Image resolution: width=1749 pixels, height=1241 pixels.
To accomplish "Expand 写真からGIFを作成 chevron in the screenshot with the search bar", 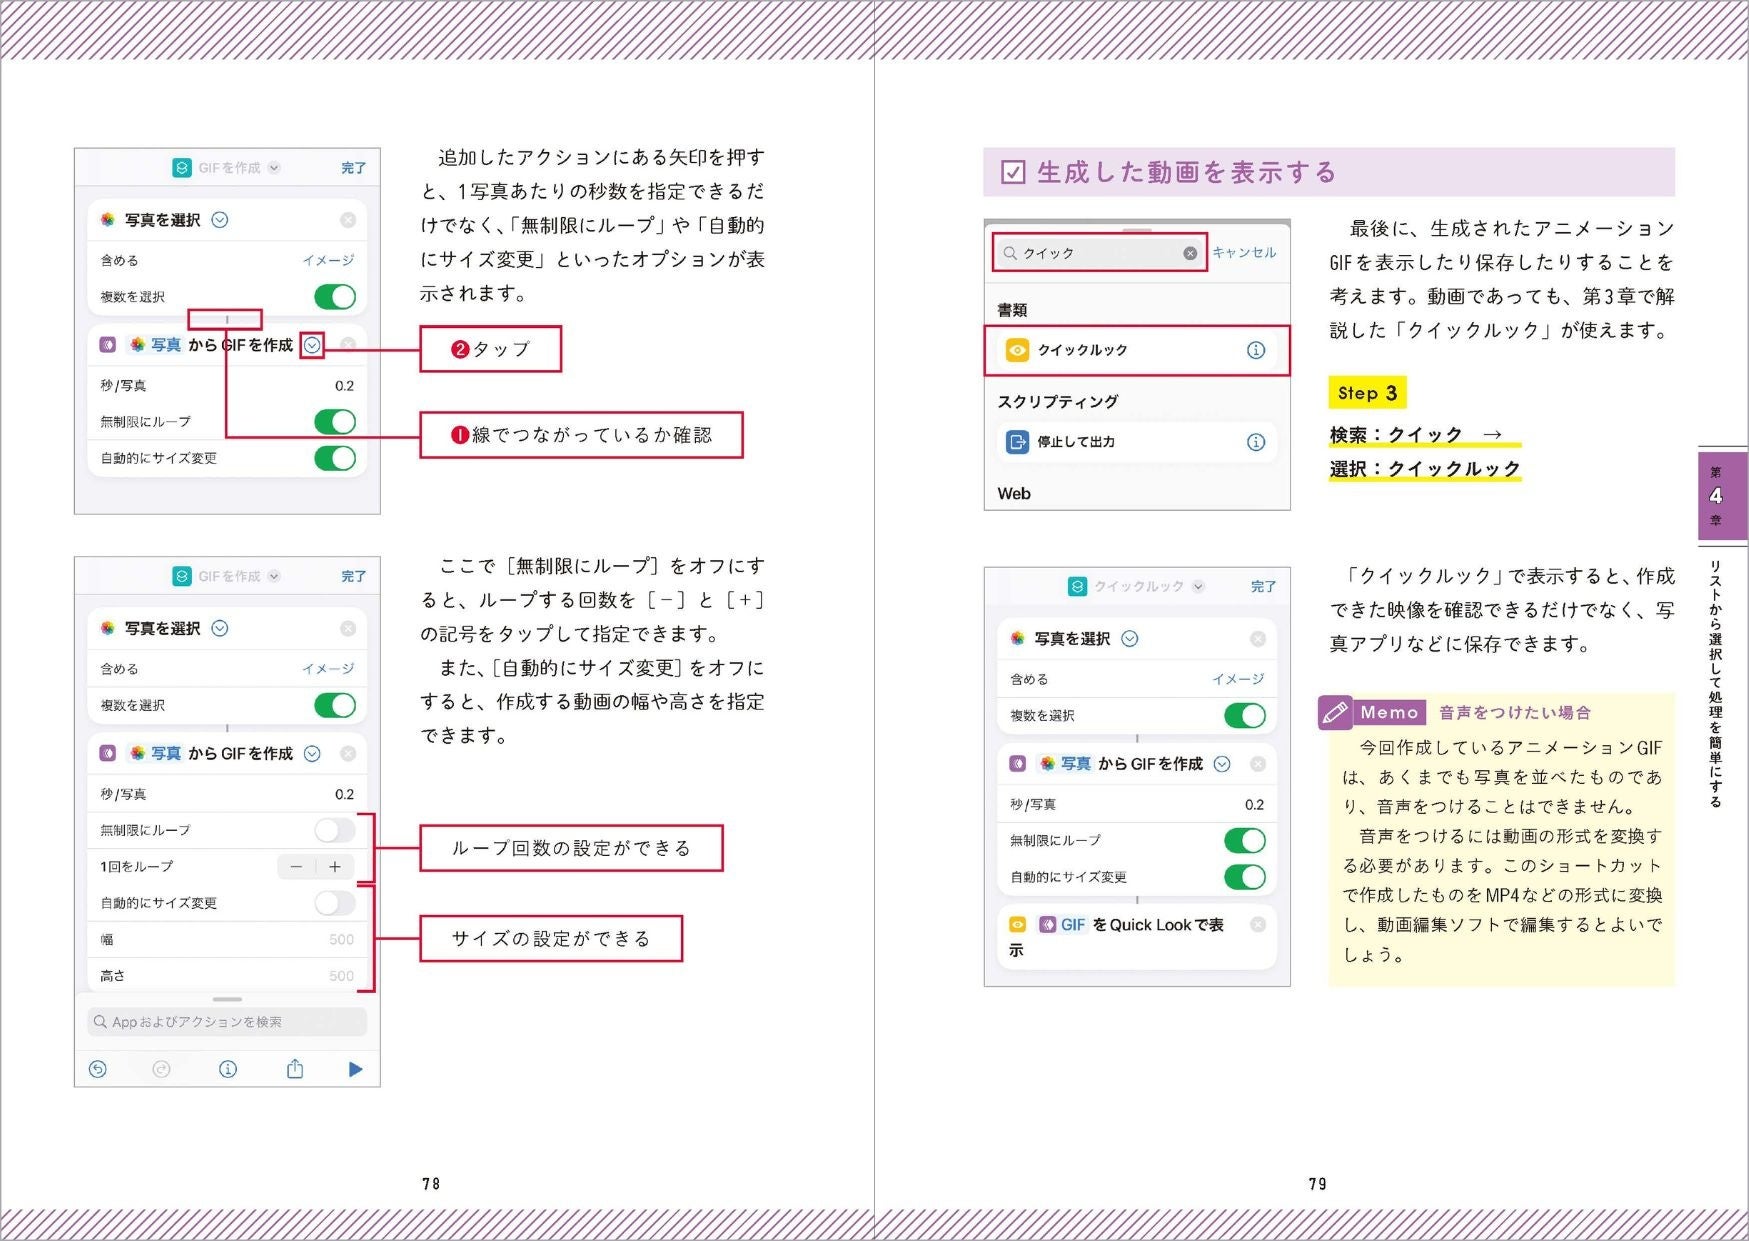I will tap(312, 754).
